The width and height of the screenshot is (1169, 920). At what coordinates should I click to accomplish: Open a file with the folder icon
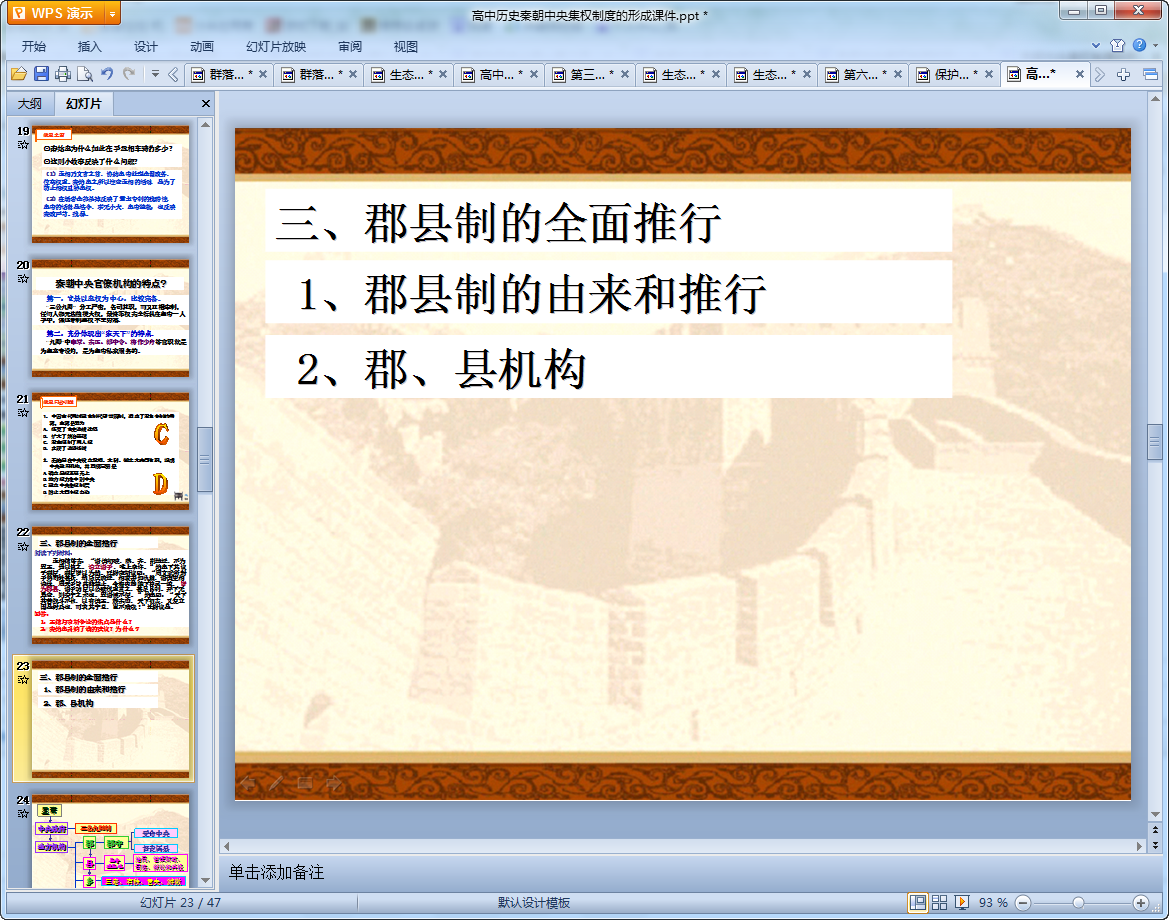[x=19, y=74]
